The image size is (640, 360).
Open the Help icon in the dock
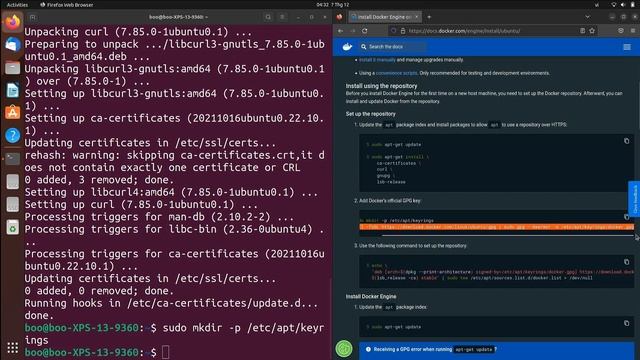point(13,135)
